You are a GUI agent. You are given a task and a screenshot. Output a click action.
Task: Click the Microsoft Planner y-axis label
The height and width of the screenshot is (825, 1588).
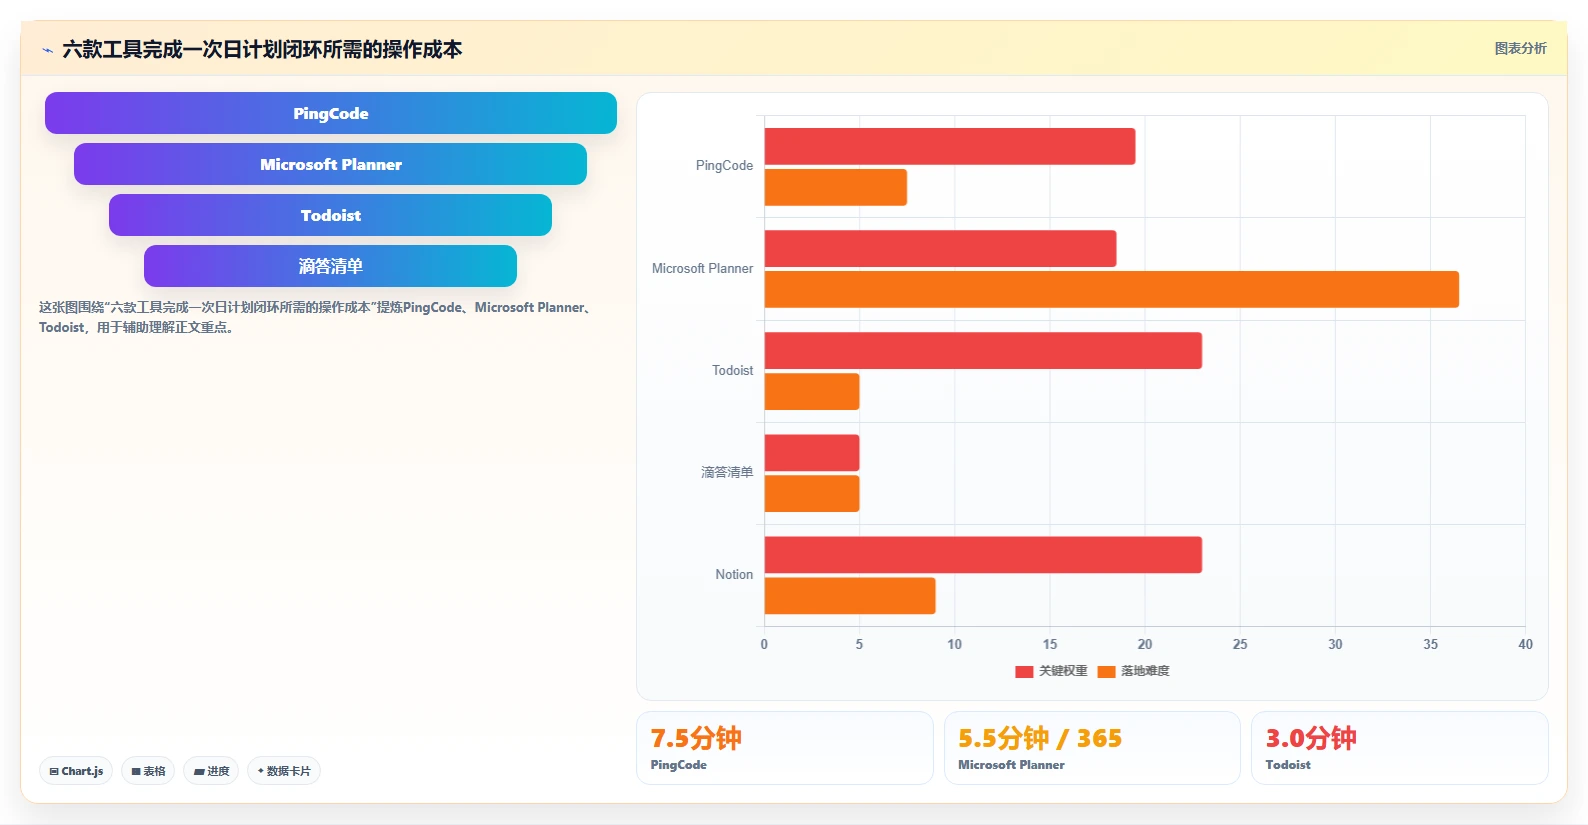pyautogui.click(x=702, y=269)
